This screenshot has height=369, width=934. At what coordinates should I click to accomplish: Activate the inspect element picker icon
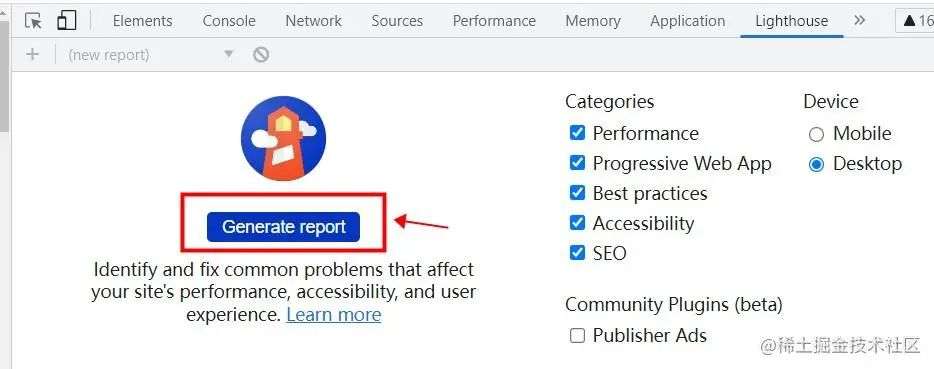point(33,20)
